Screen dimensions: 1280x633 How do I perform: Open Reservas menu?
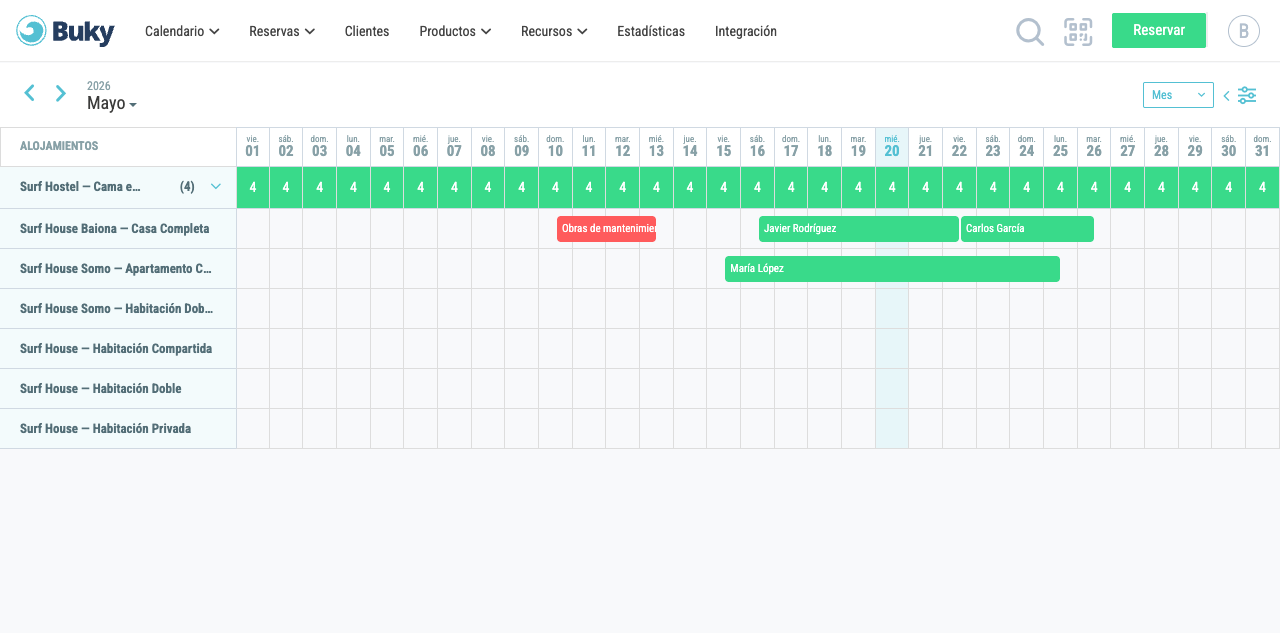coord(282,31)
